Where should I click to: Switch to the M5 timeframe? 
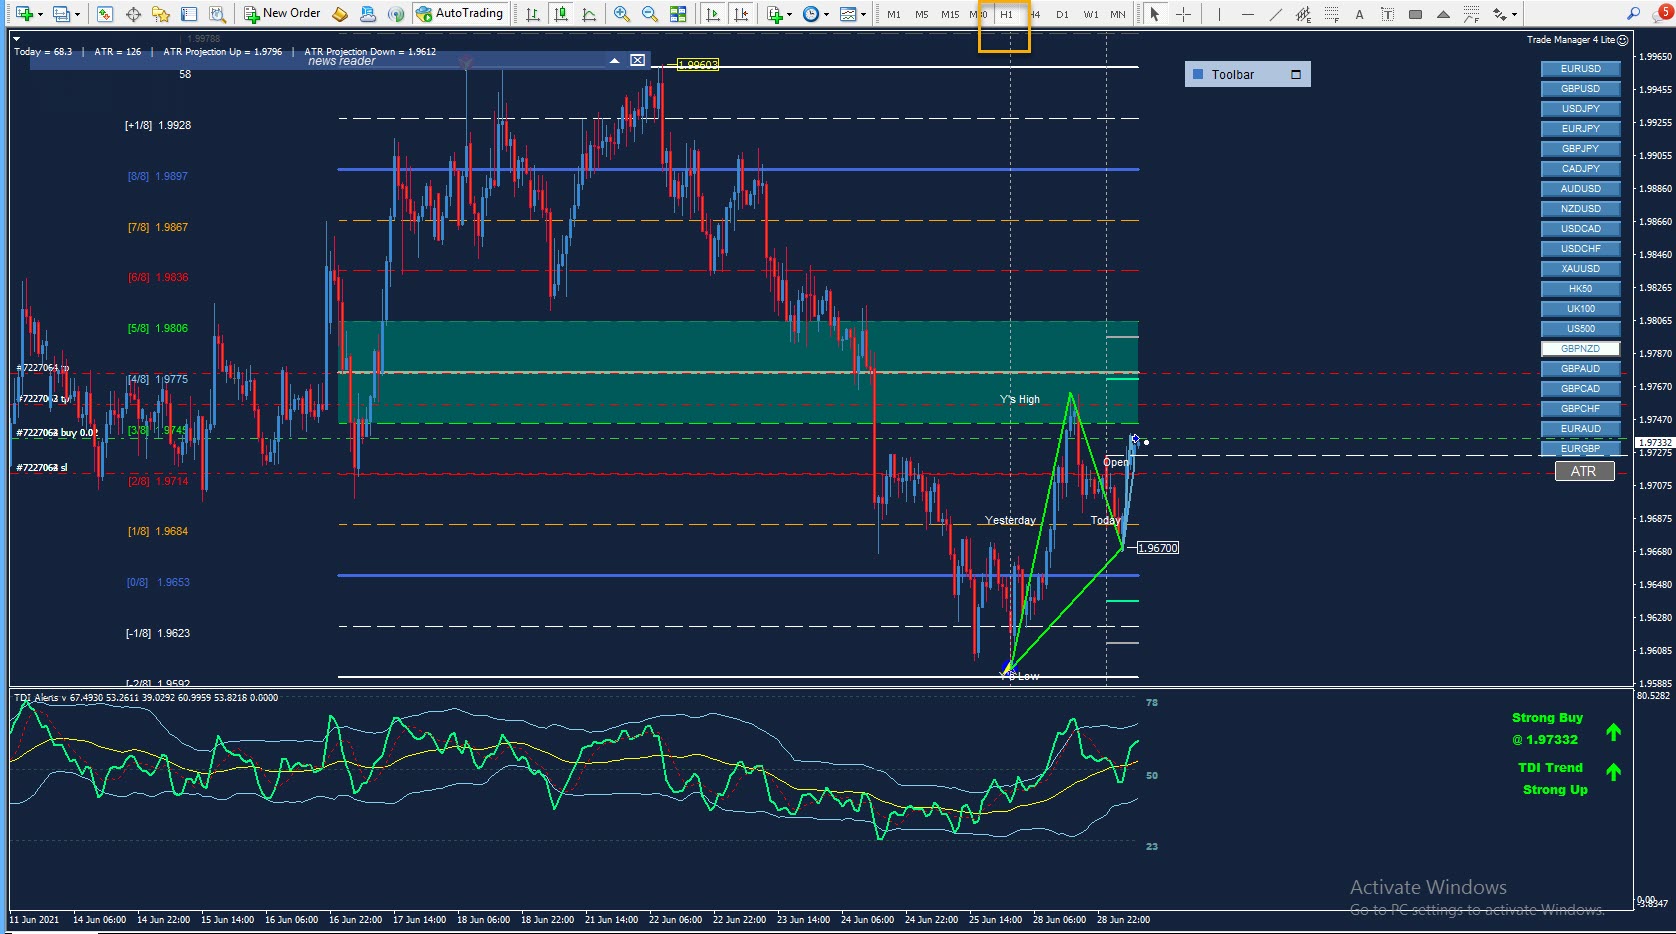[x=922, y=14]
